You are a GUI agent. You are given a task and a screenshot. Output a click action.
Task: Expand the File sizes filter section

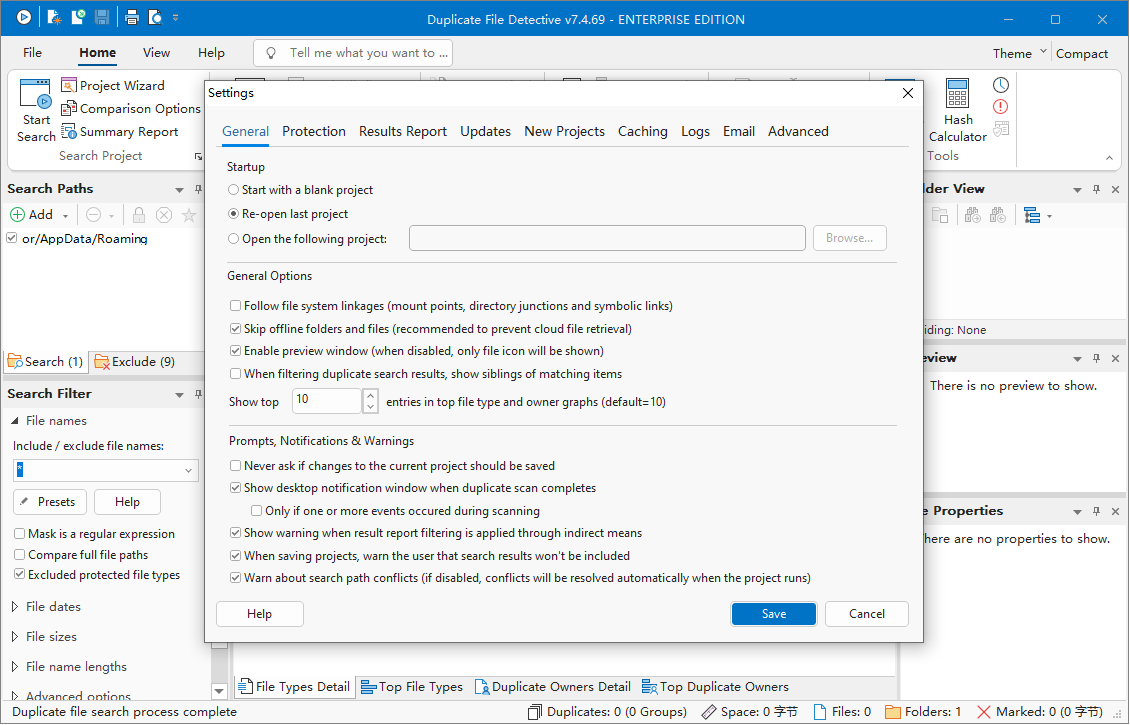tap(15, 637)
